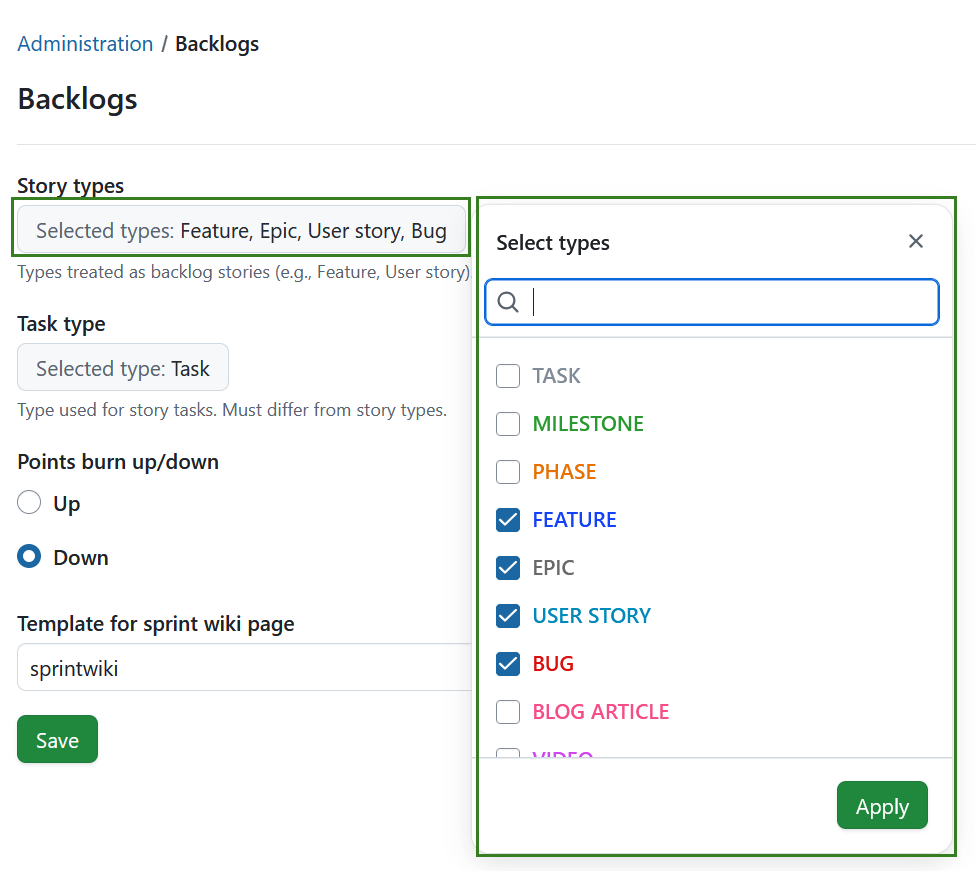Open the Task type selector
The image size is (976, 871).
point(122,367)
